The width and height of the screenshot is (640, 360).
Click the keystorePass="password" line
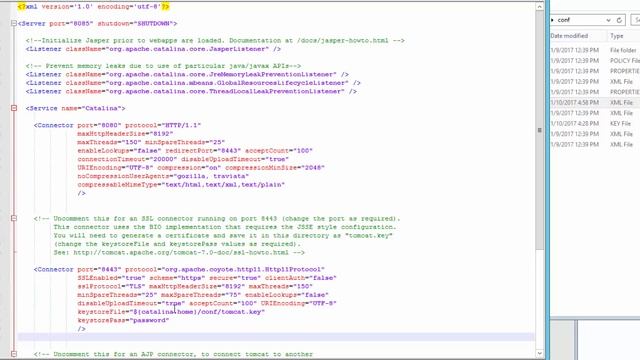point(123,320)
